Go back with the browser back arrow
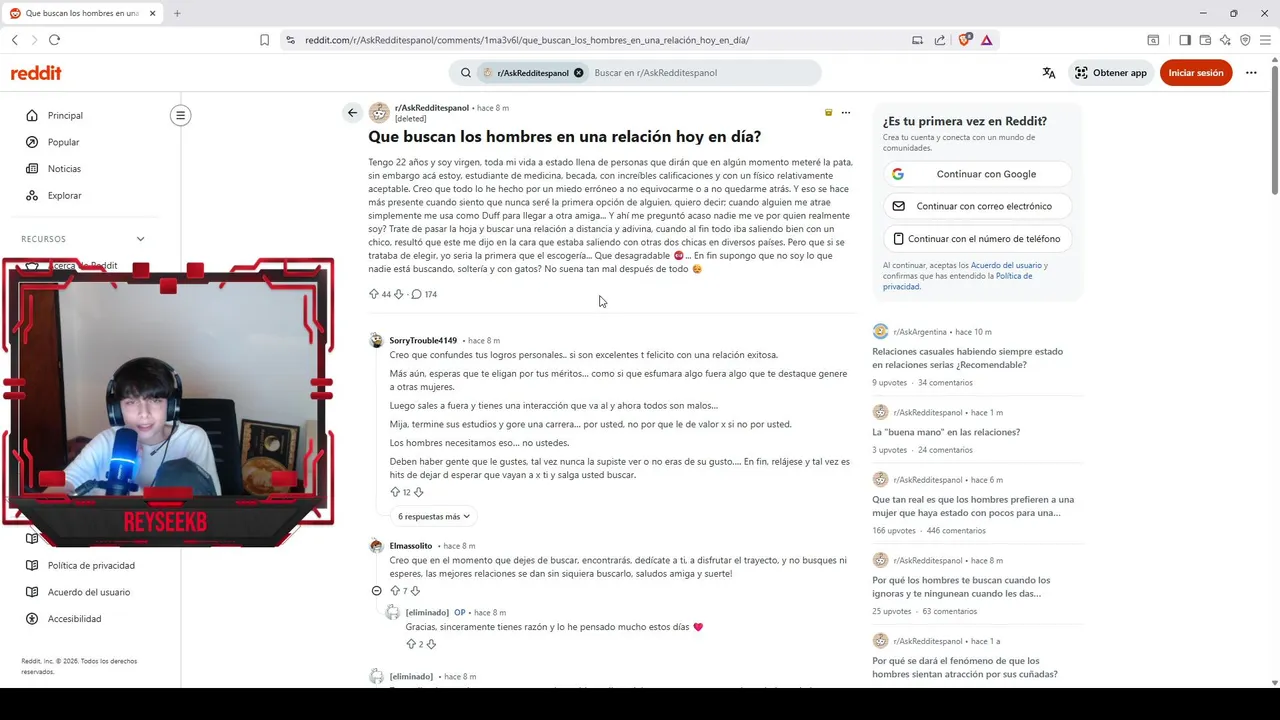Screen dimensions: 1280x720 [14, 40]
